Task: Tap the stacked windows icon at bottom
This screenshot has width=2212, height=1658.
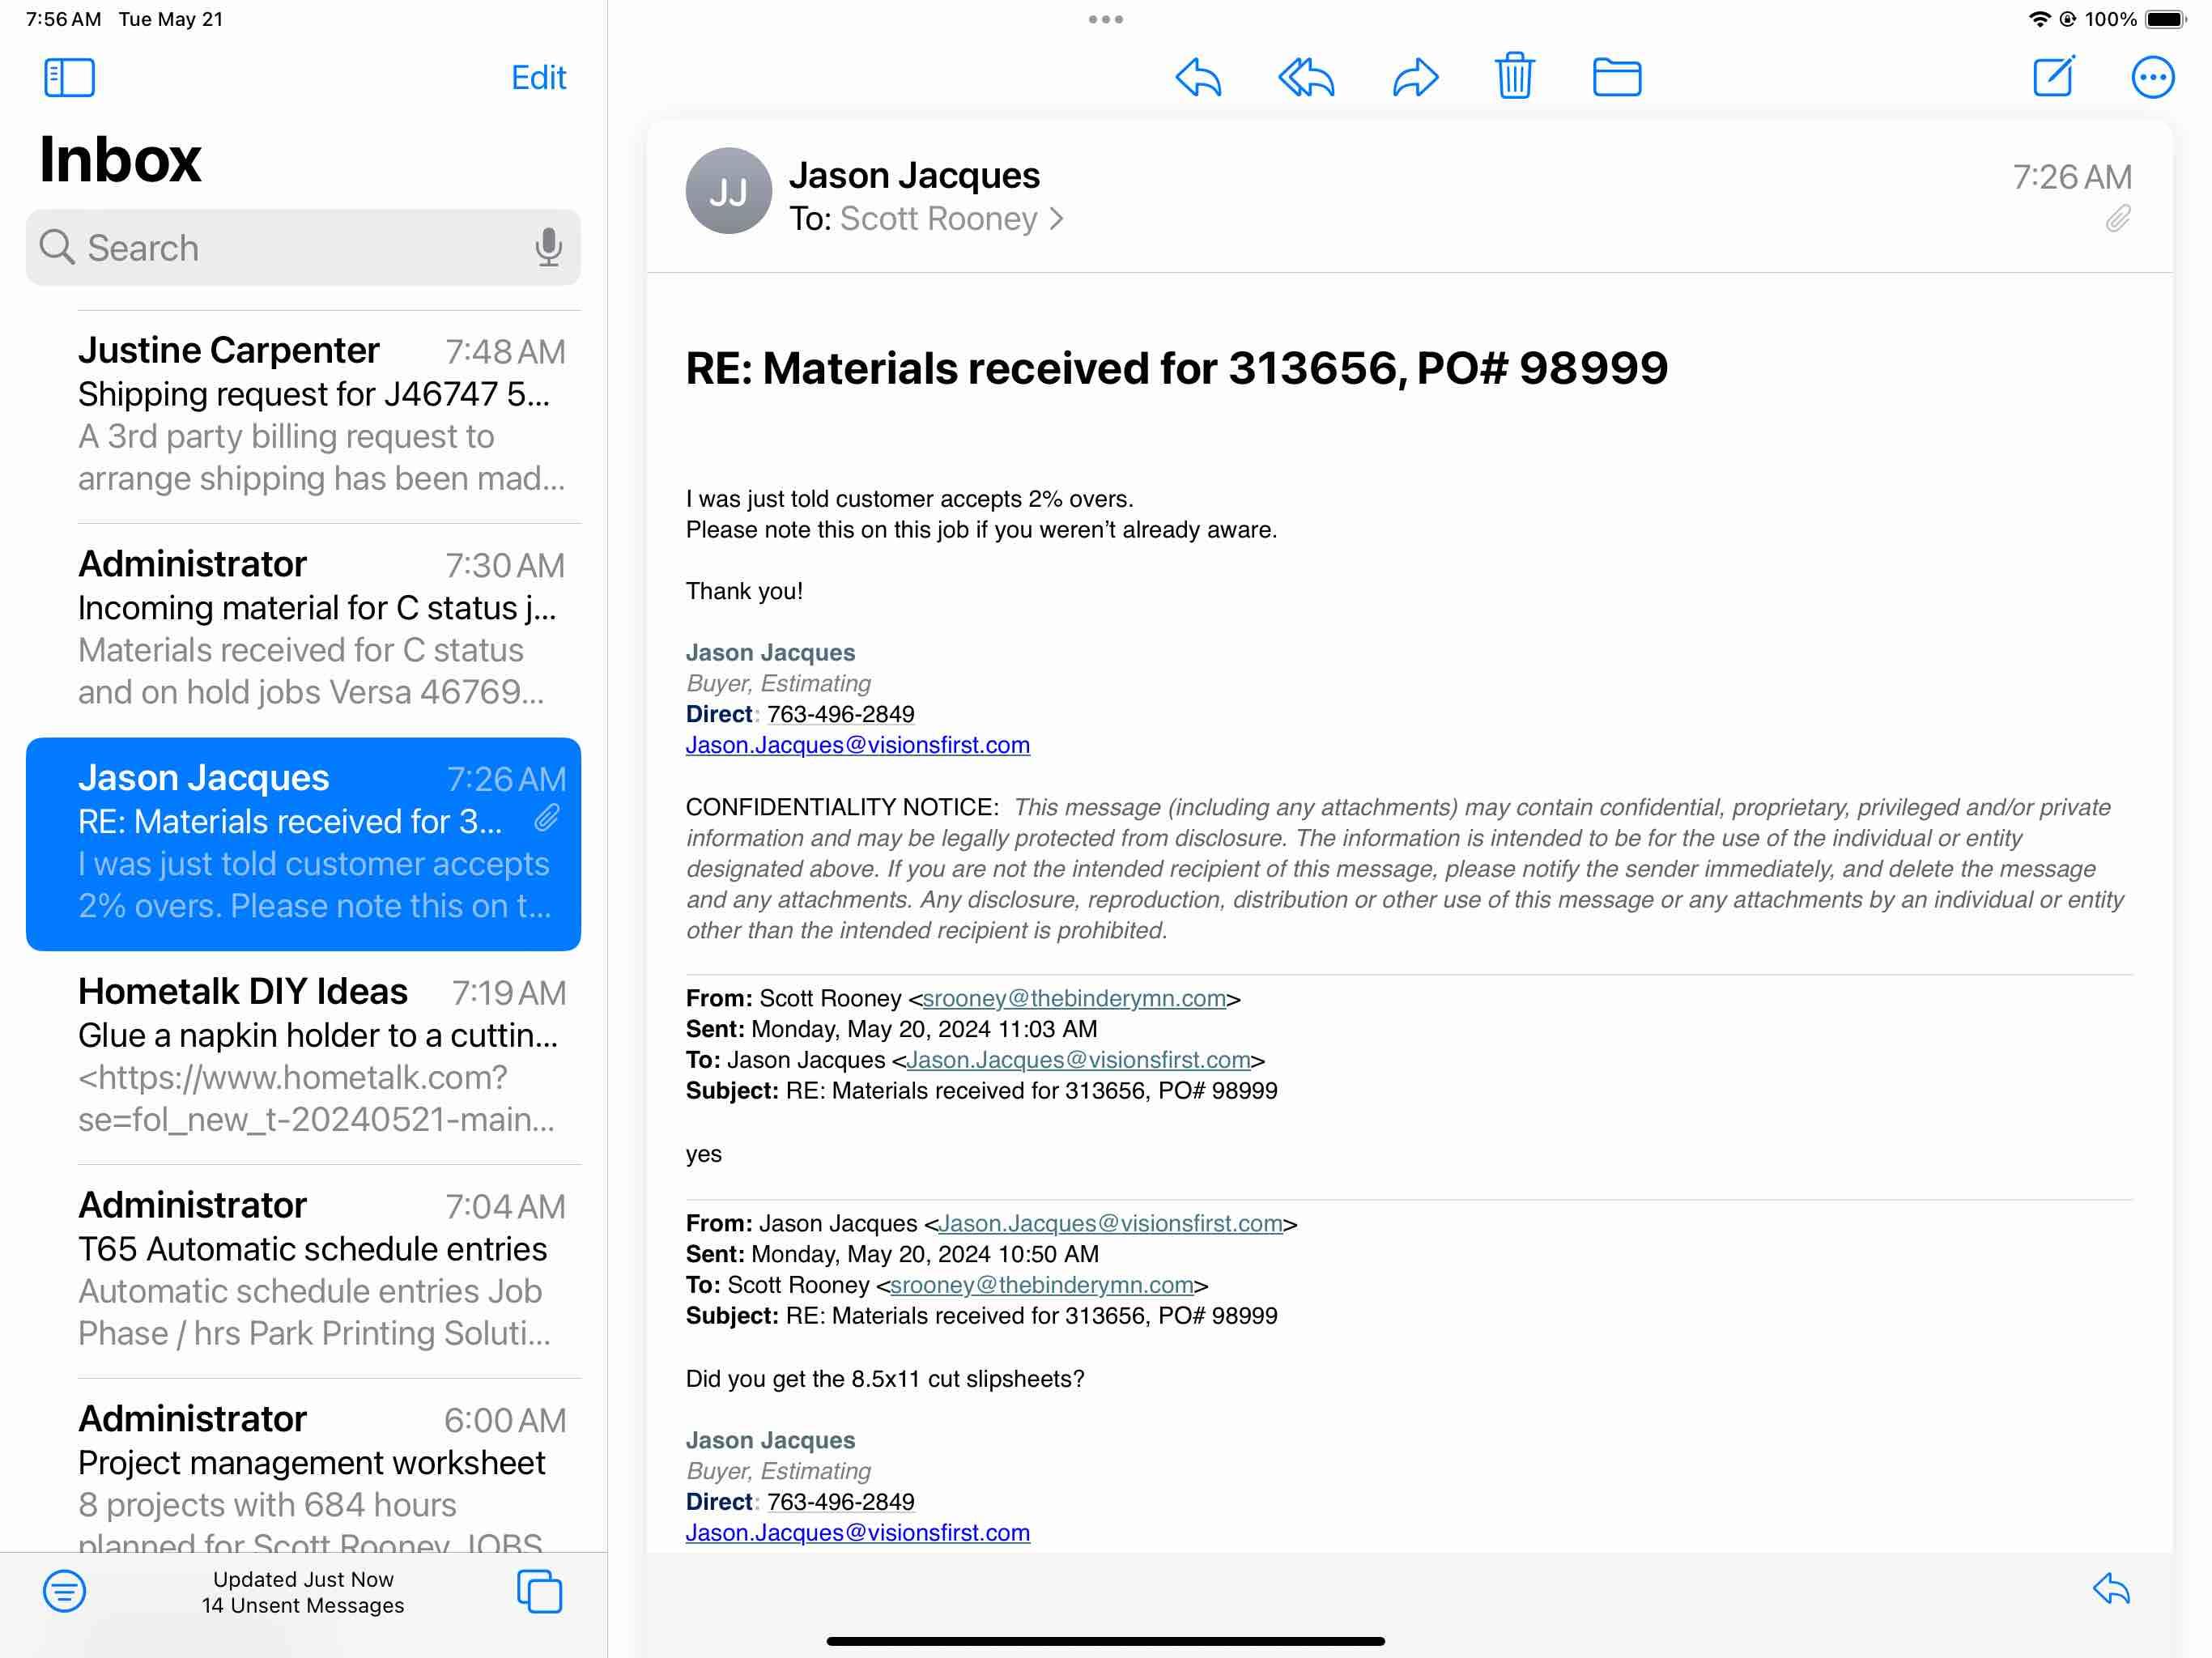Action: coord(539,1591)
